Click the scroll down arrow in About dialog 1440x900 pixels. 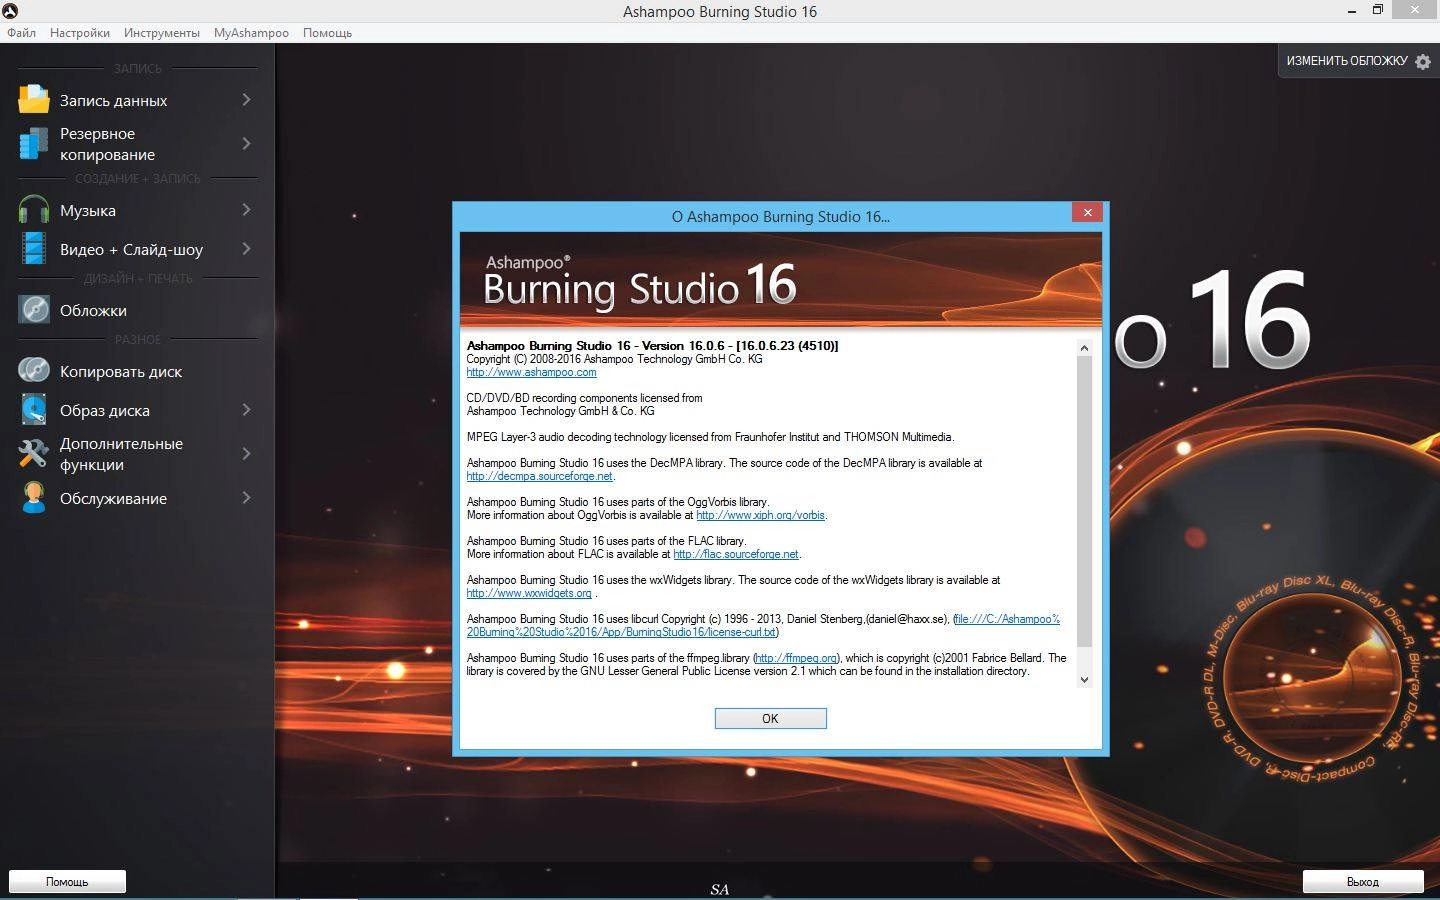(1084, 679)
